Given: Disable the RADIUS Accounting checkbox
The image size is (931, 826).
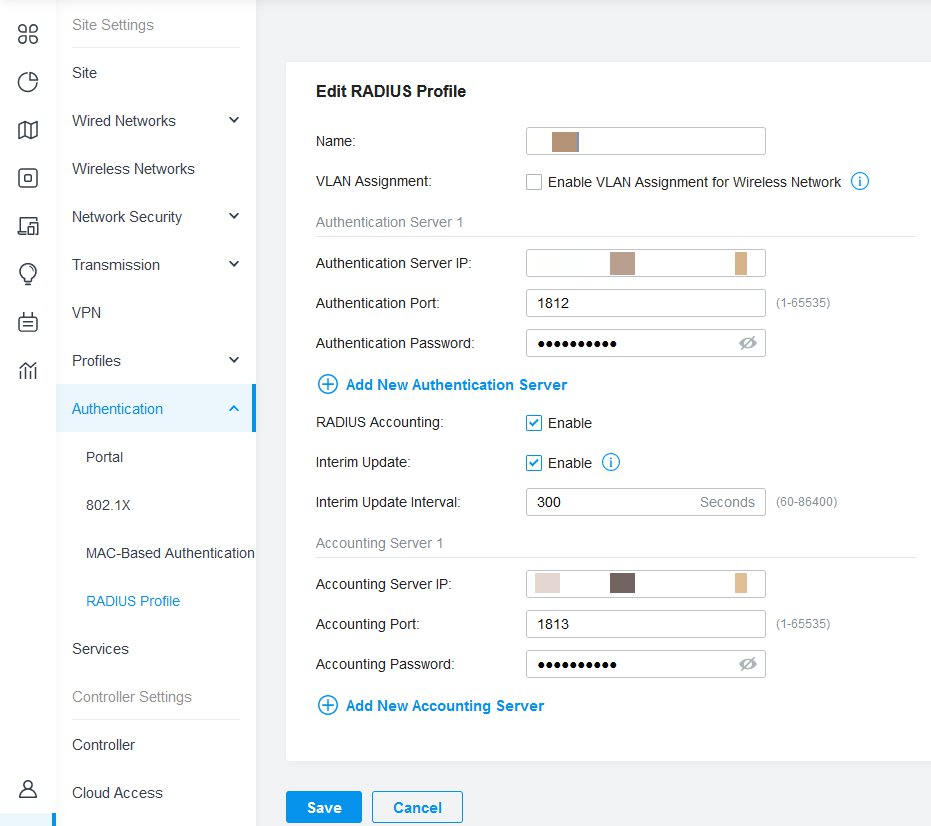Looking at the screenshot, I should pos(534,423).
